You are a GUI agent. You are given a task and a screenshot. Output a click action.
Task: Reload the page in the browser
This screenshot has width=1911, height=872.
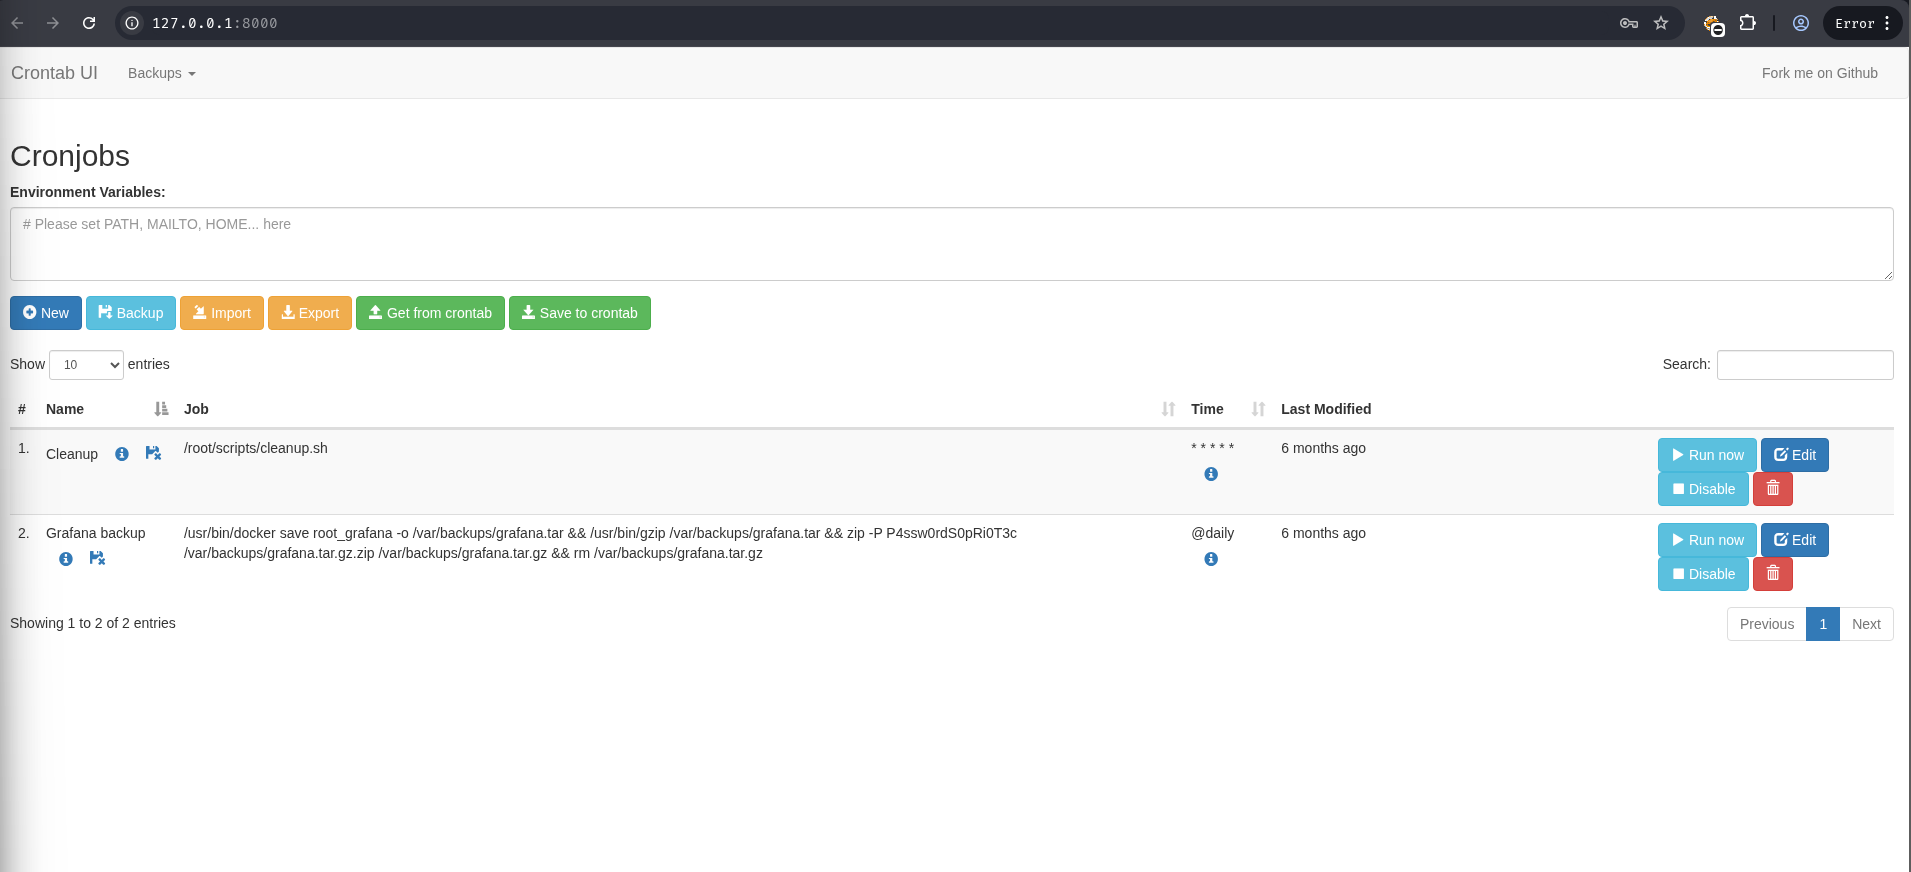[x=89, y=23]
